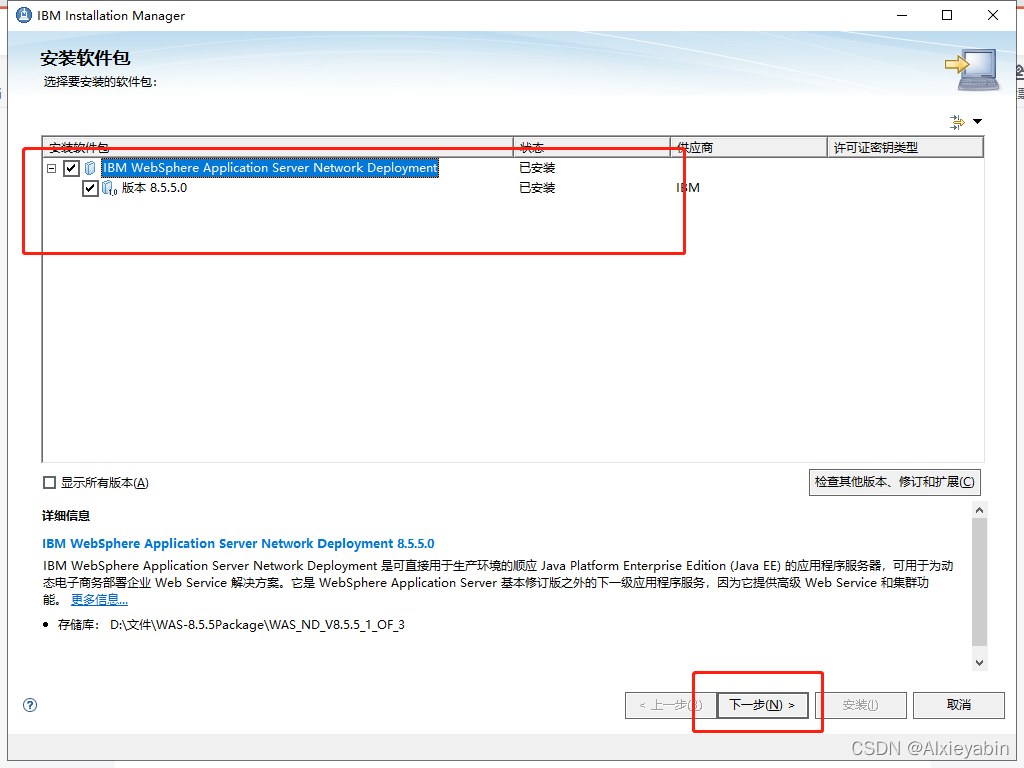Click the version 8.5.5.0 package icon
1024x768 pixels.
[x=104, y=188]
